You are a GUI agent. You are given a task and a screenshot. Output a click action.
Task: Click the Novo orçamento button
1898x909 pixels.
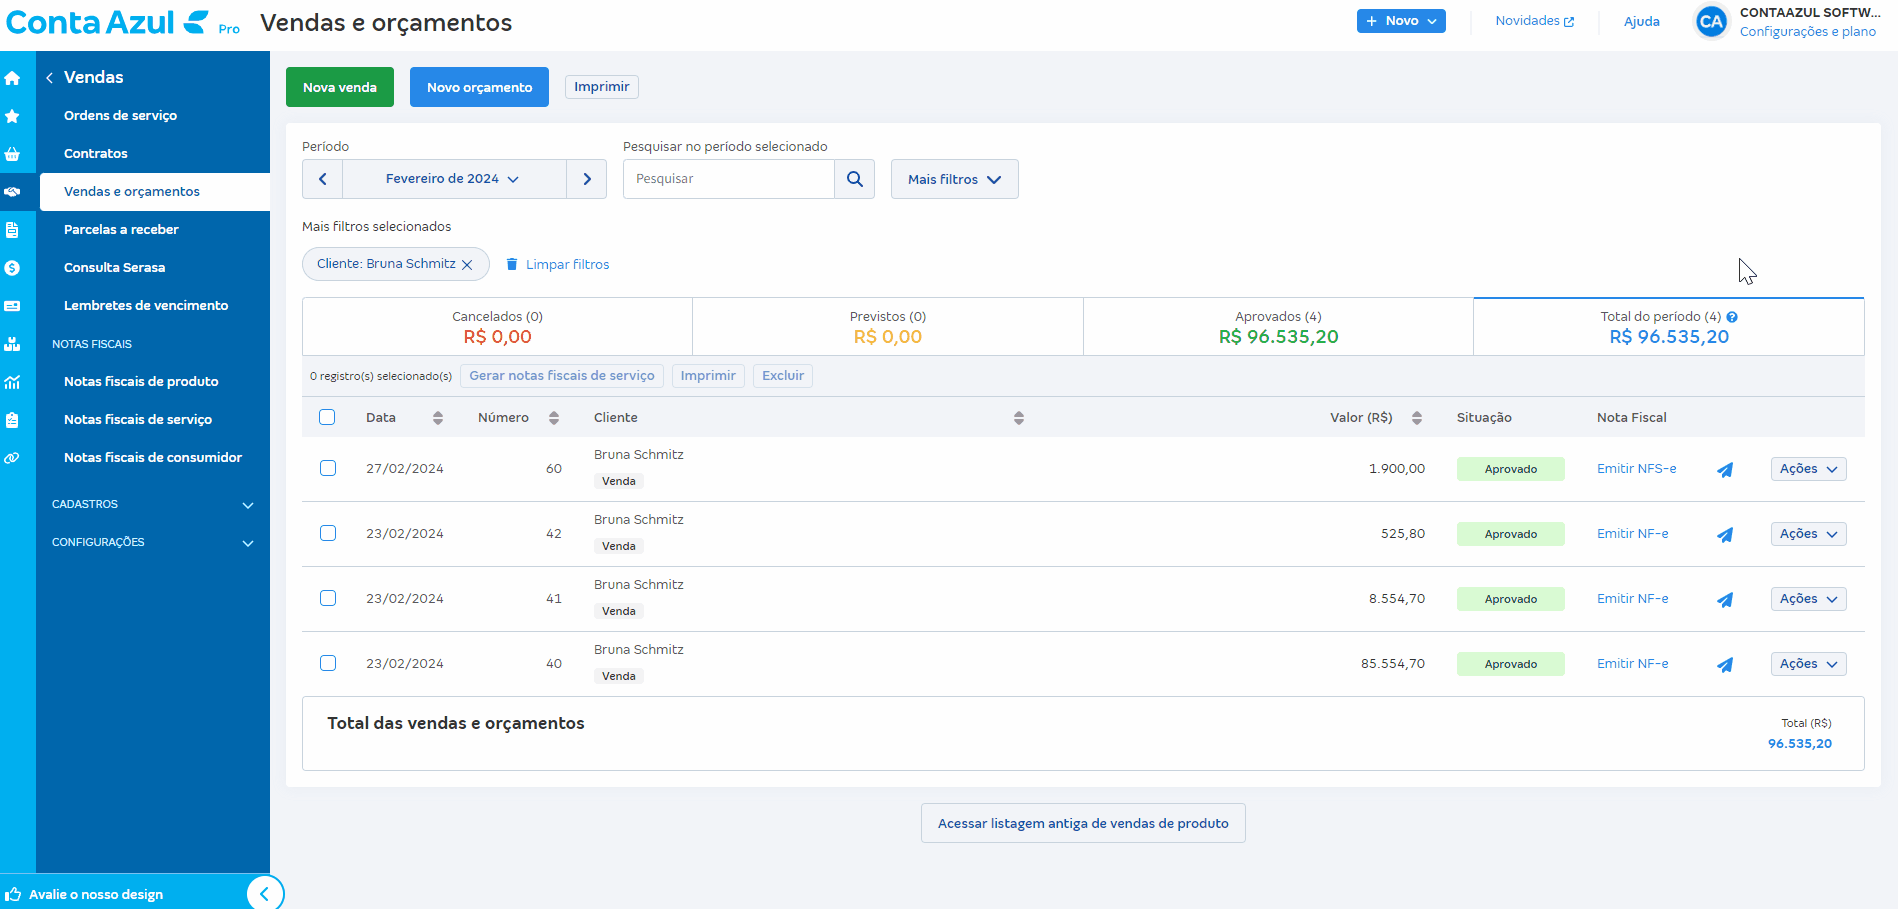479,87
